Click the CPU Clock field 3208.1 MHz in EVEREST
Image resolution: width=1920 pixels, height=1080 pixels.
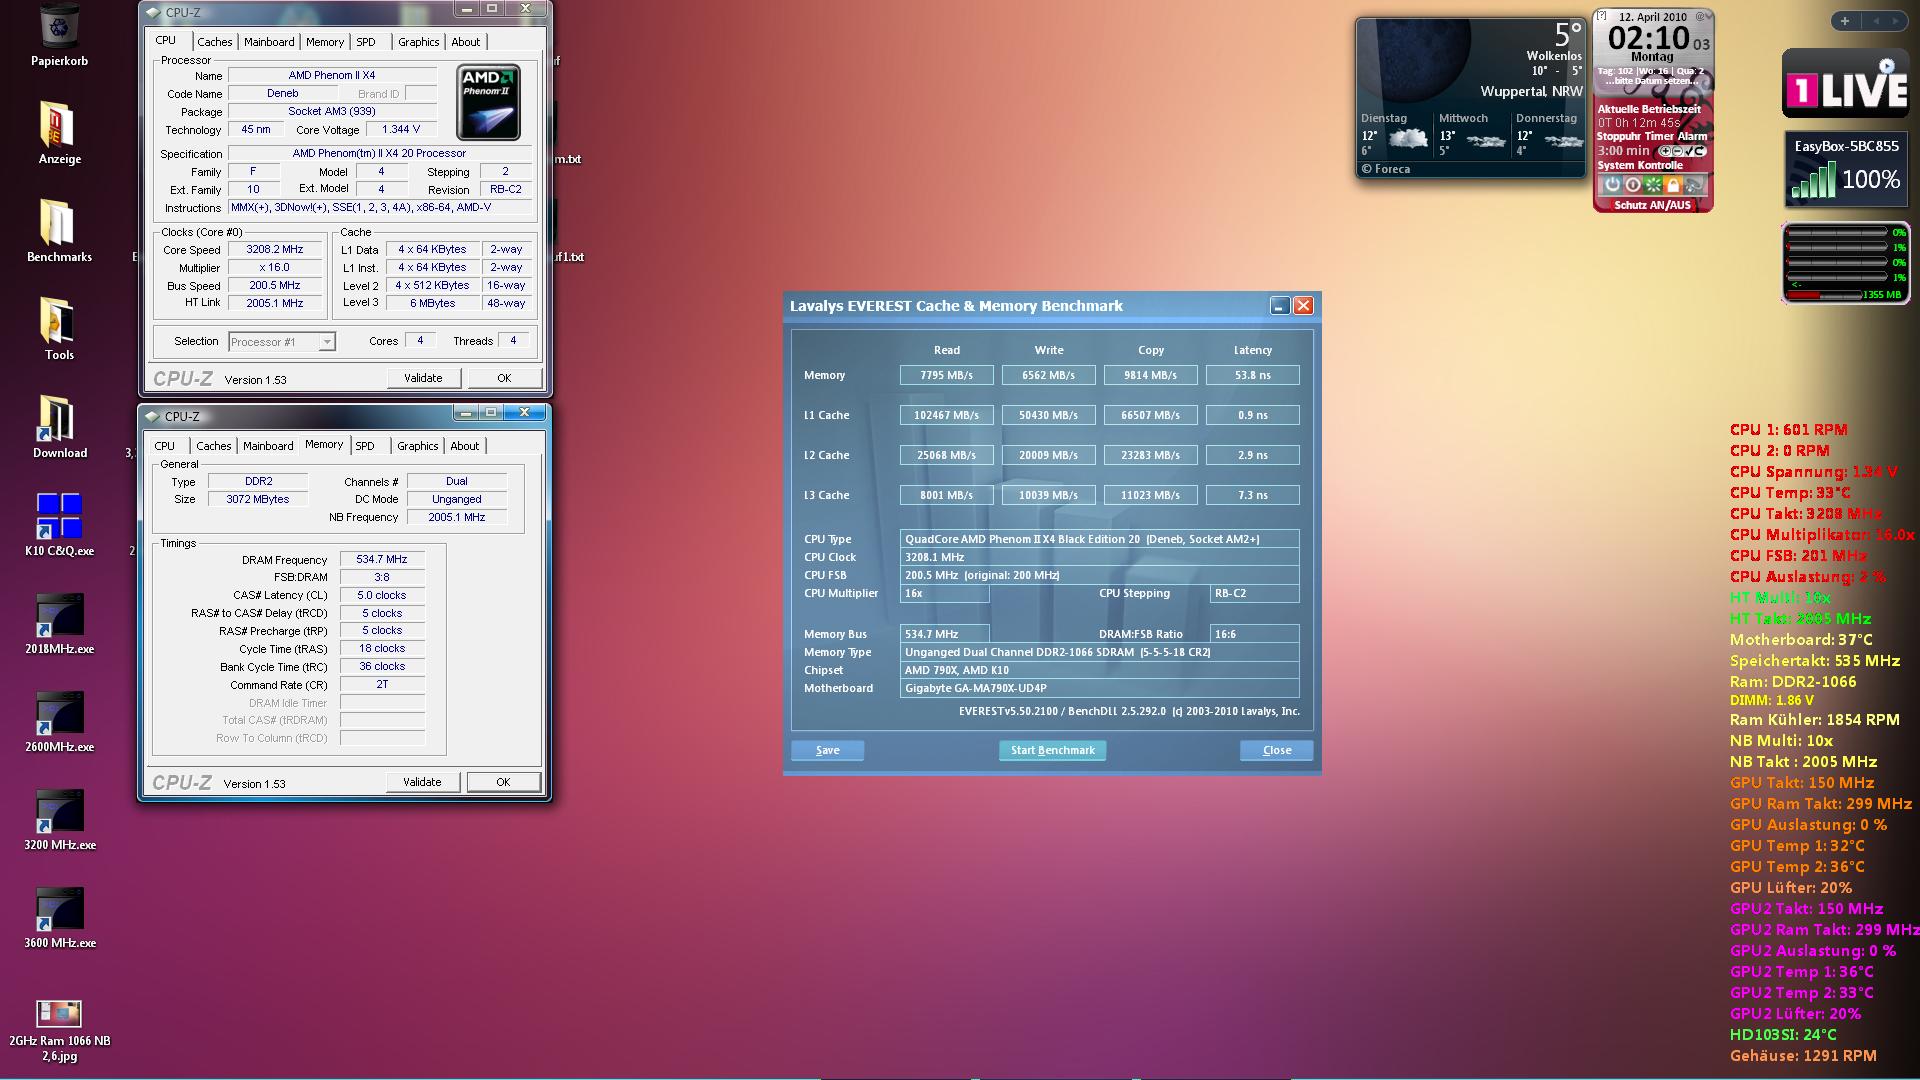tap(1099, 557)
